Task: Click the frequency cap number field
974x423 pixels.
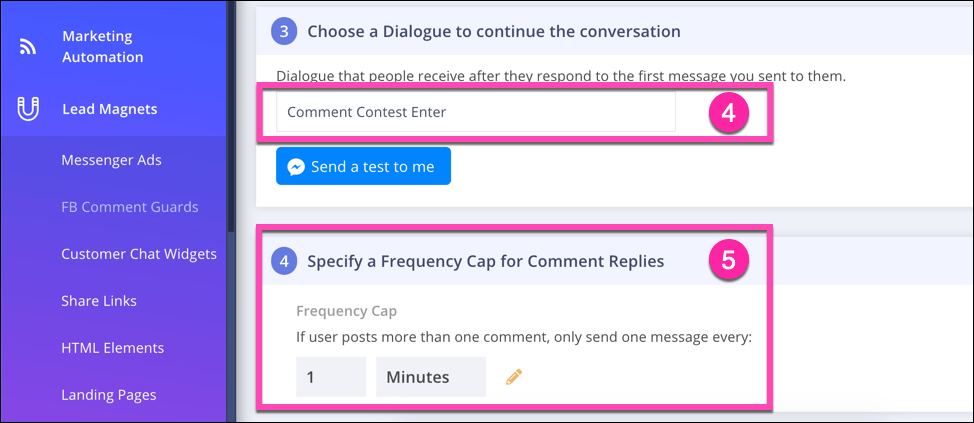Action: [x=331, y=376]
